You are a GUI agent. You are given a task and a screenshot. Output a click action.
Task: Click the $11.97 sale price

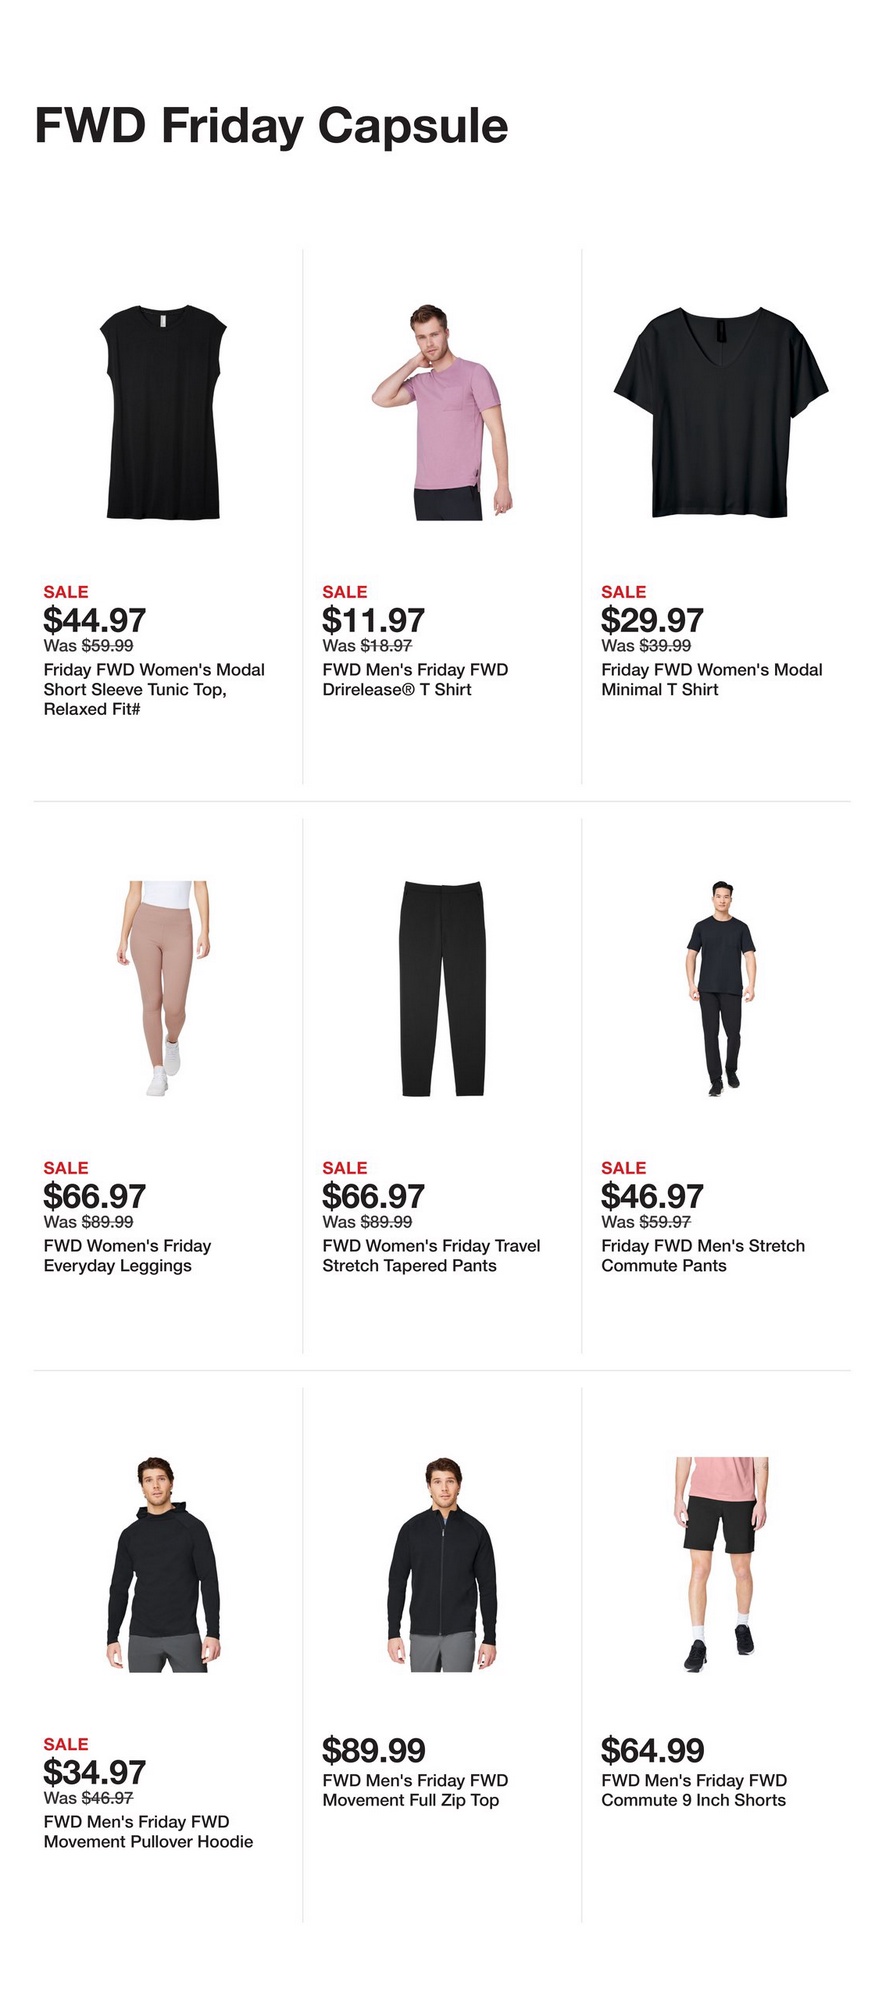[x=373, y=620]
